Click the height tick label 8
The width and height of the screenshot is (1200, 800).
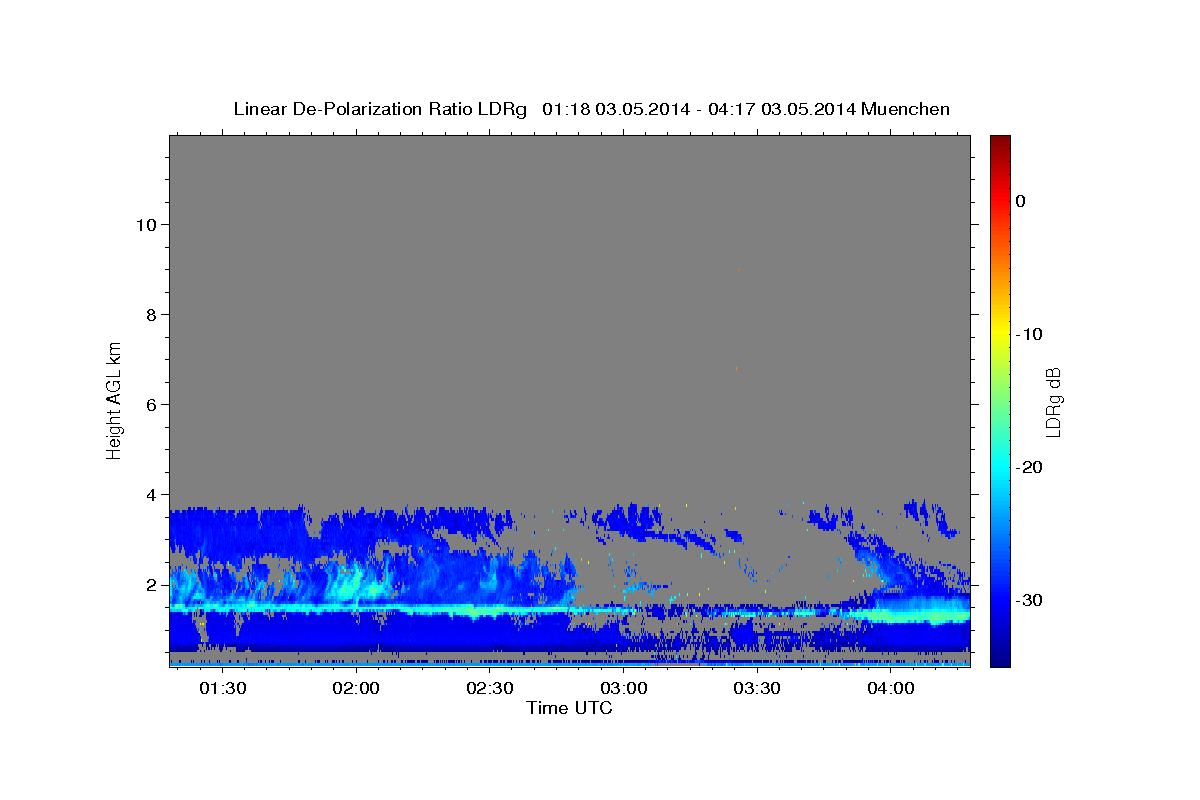tap(150, 314)
